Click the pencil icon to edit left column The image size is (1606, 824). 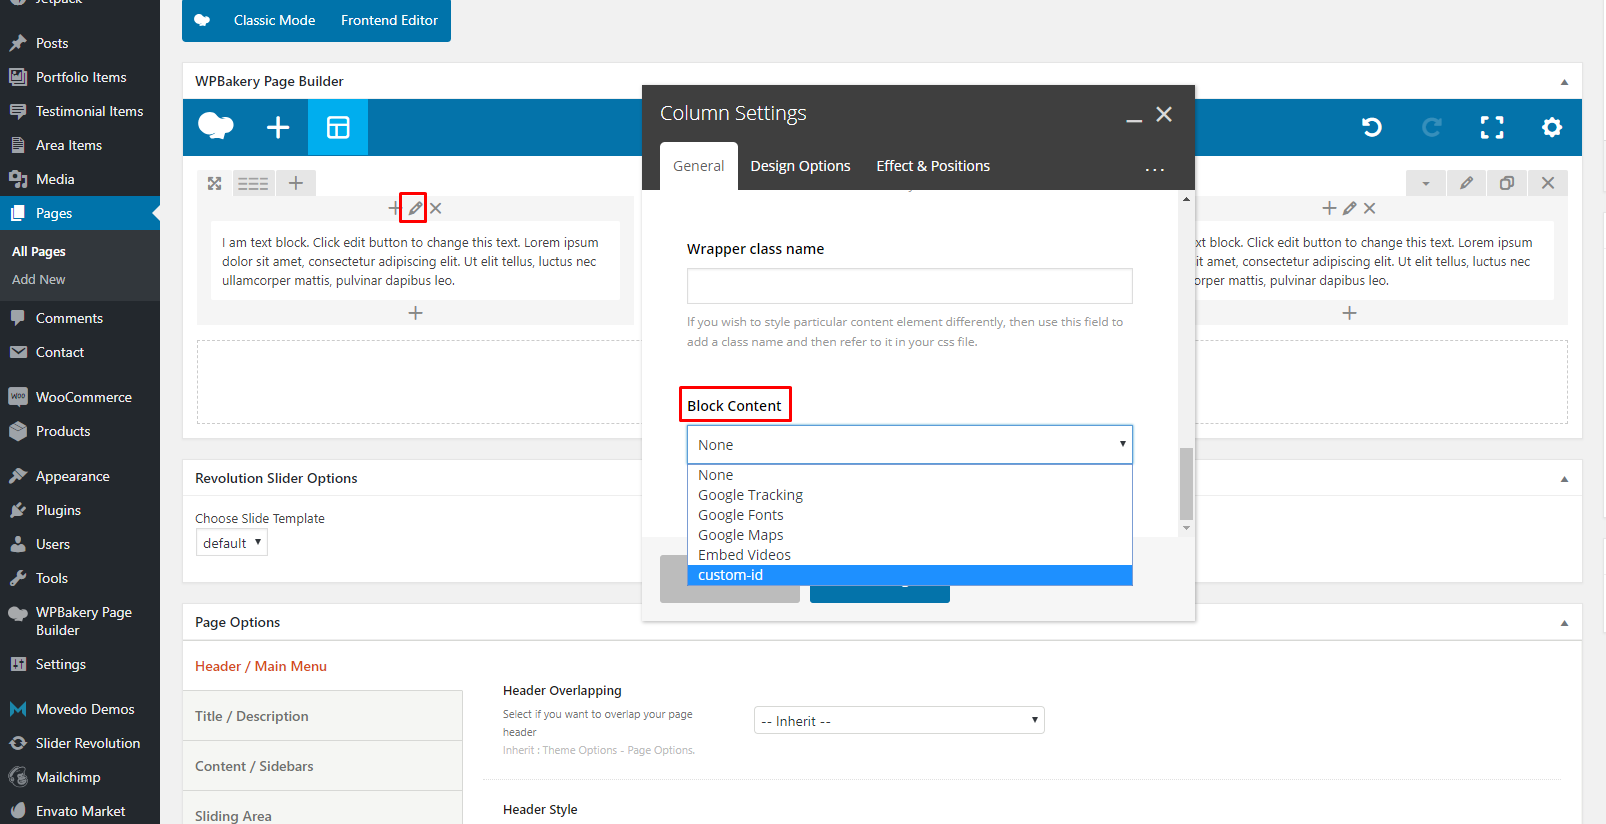click(x=414, y=208)
